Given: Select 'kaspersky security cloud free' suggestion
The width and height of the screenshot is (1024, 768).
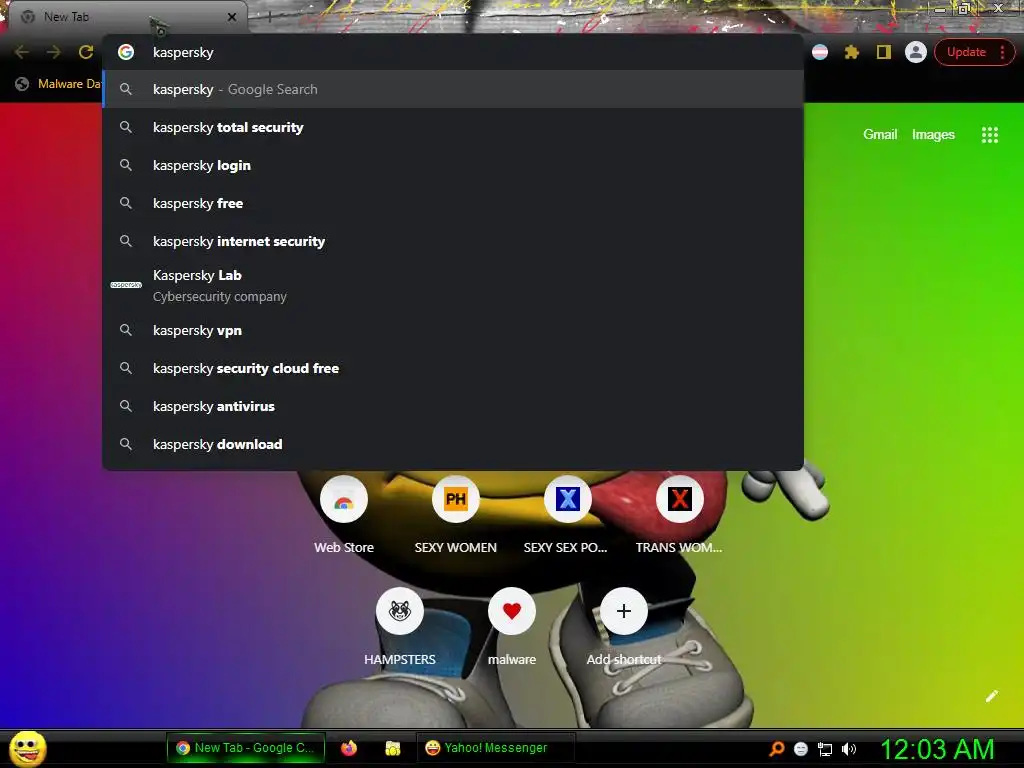Looking at the screenshot, I should 453,368.
